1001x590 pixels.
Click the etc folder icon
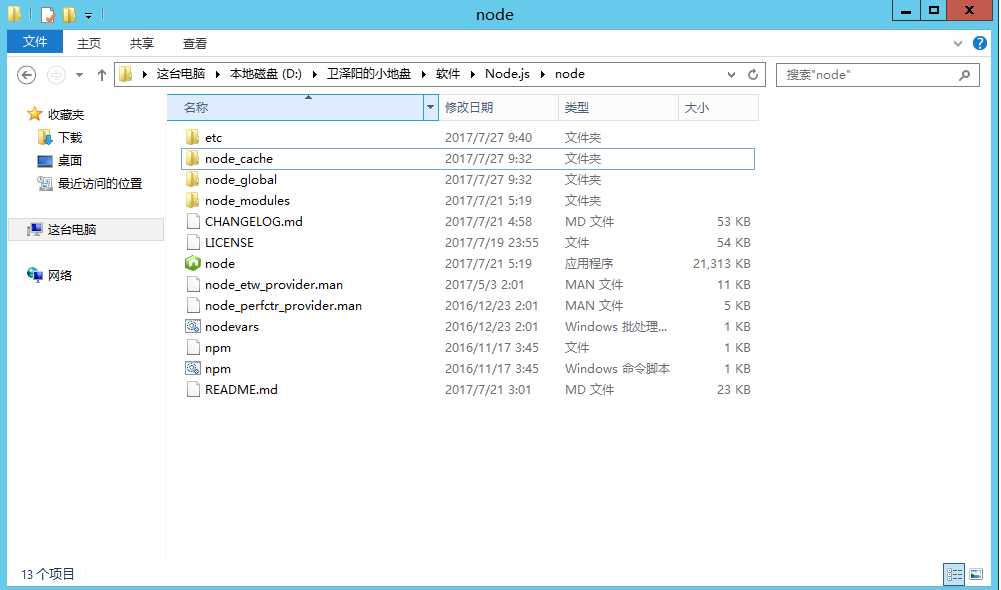click(192, 137)
